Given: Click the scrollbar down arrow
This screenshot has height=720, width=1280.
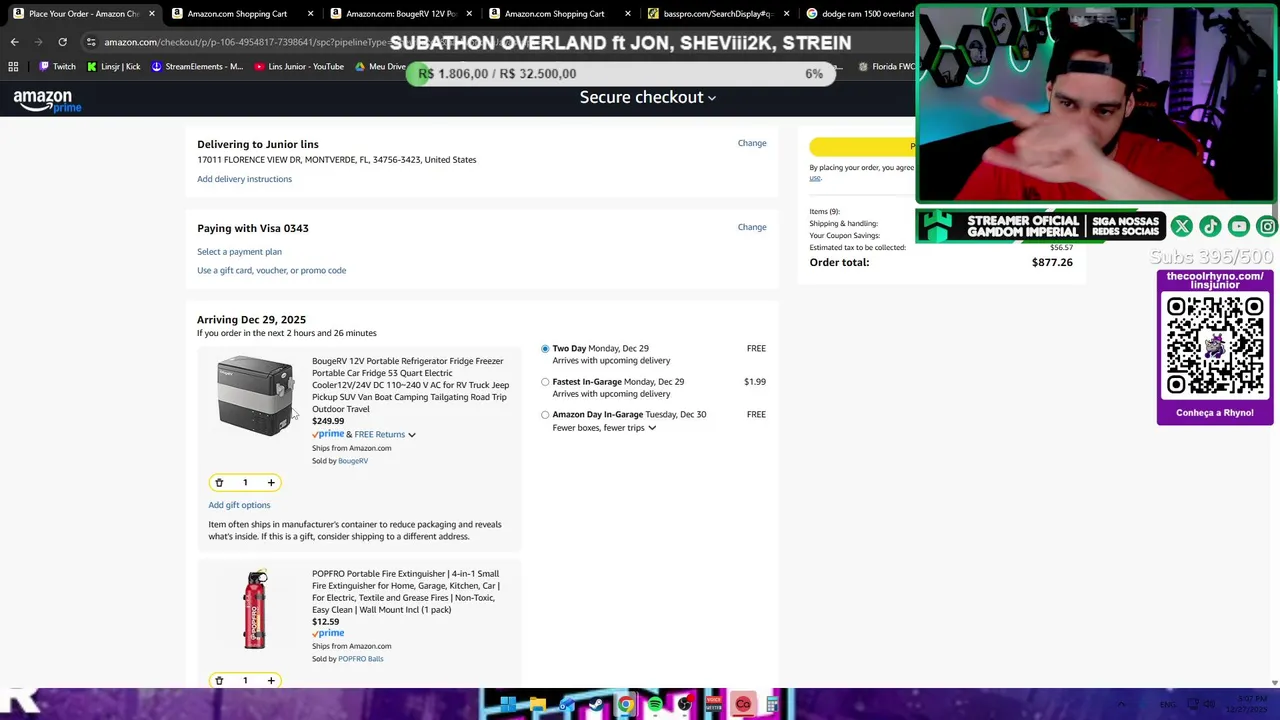Looking at the screenshot, I should pyautogui.click(x=1273, y=683).
